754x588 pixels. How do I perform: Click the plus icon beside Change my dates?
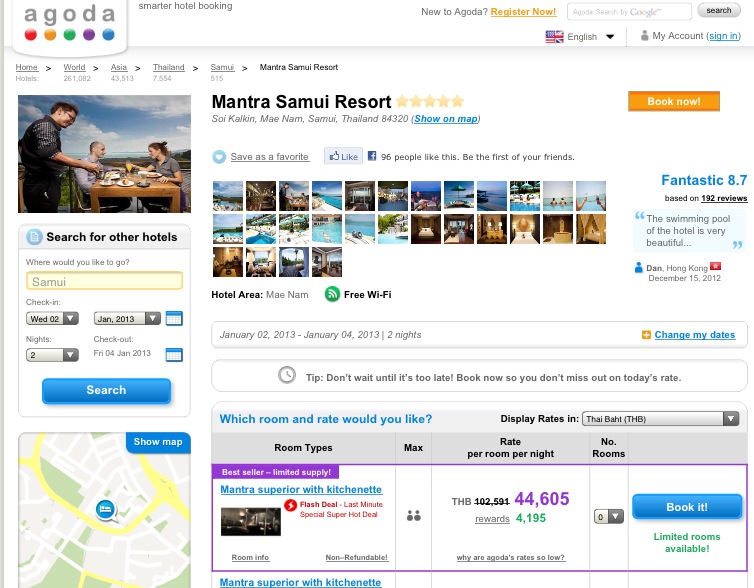pyautogui.click(x=646, y=335)
